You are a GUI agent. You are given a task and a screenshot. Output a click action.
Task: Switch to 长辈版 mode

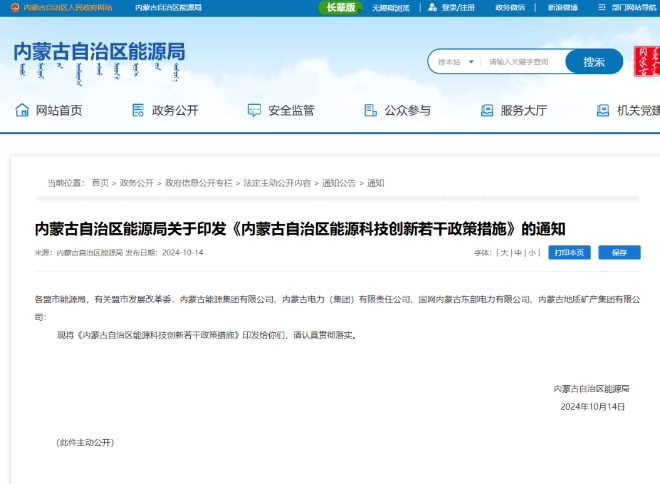click(x=341, y=8)
